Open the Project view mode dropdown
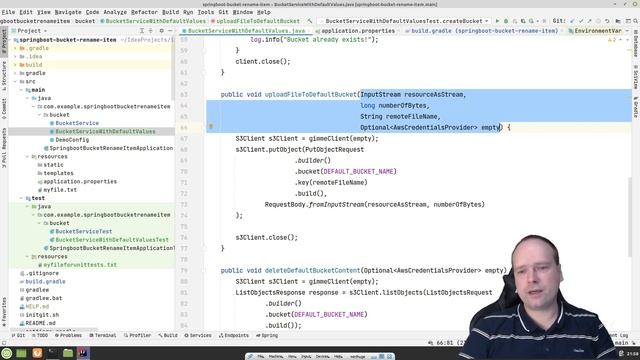Screen dimensions: 640x360 (x=32, y=31)
